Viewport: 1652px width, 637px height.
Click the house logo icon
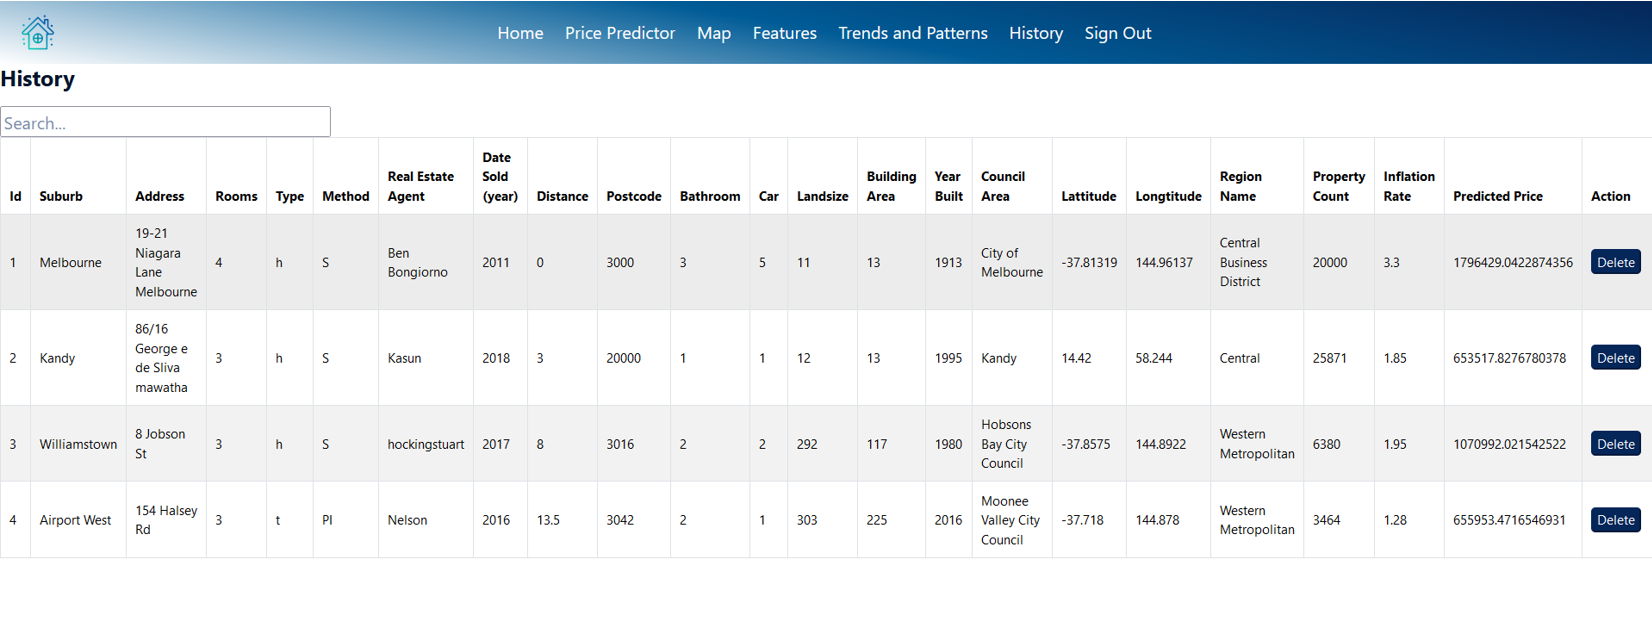[38, 33]
